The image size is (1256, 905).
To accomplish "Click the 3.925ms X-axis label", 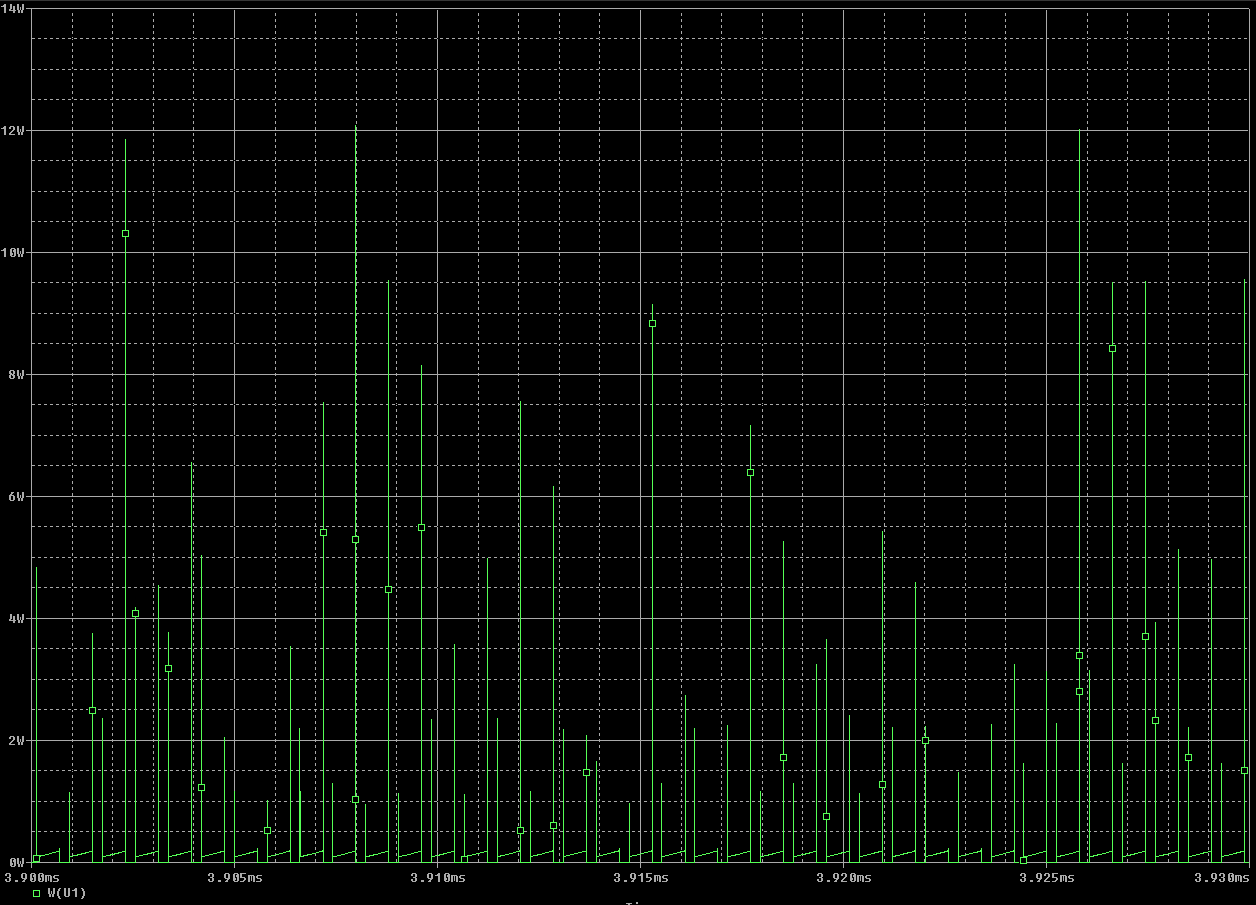I will tap(1047, 877).
